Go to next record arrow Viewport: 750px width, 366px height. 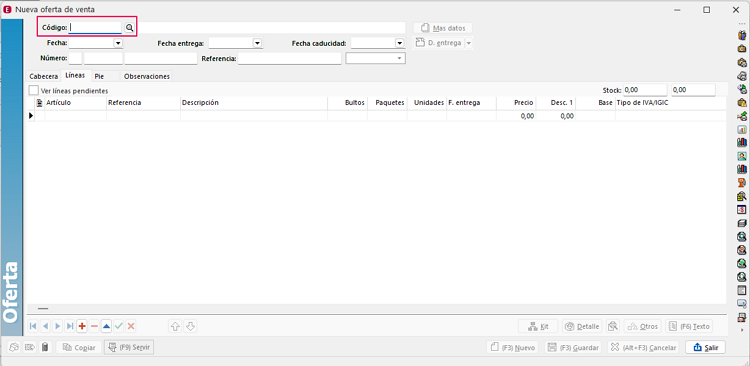58,326
